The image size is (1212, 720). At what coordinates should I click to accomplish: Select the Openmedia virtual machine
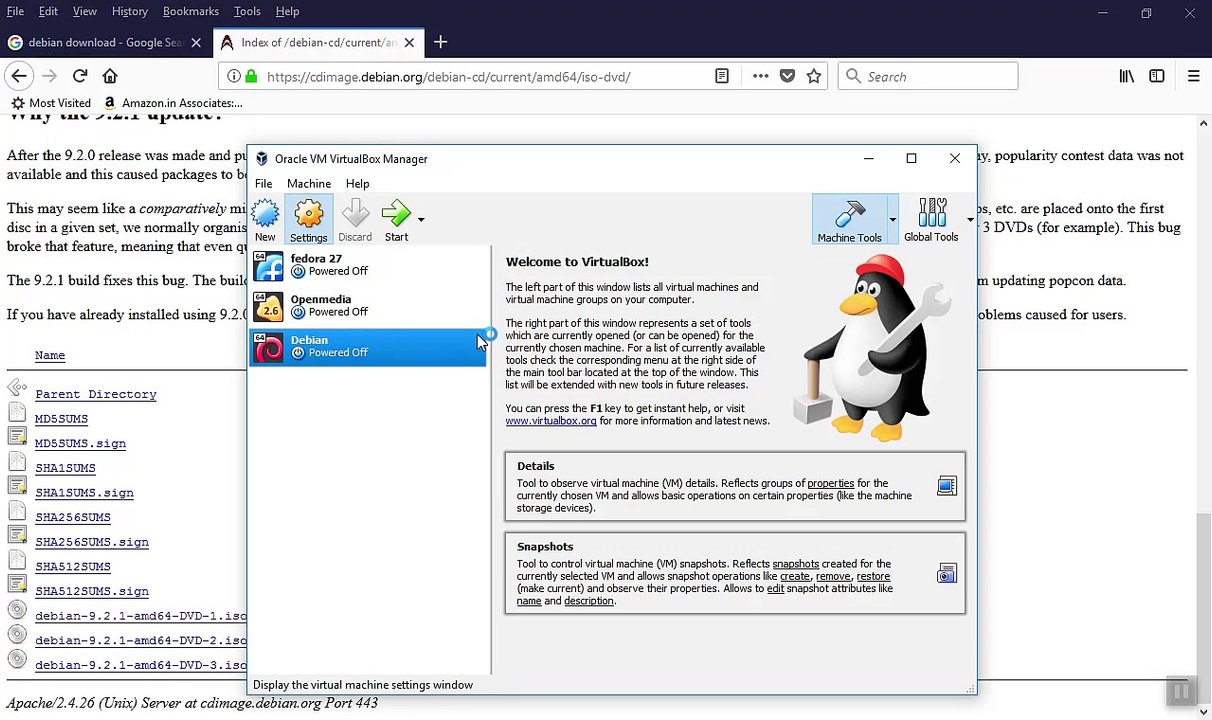click(368, 306)
